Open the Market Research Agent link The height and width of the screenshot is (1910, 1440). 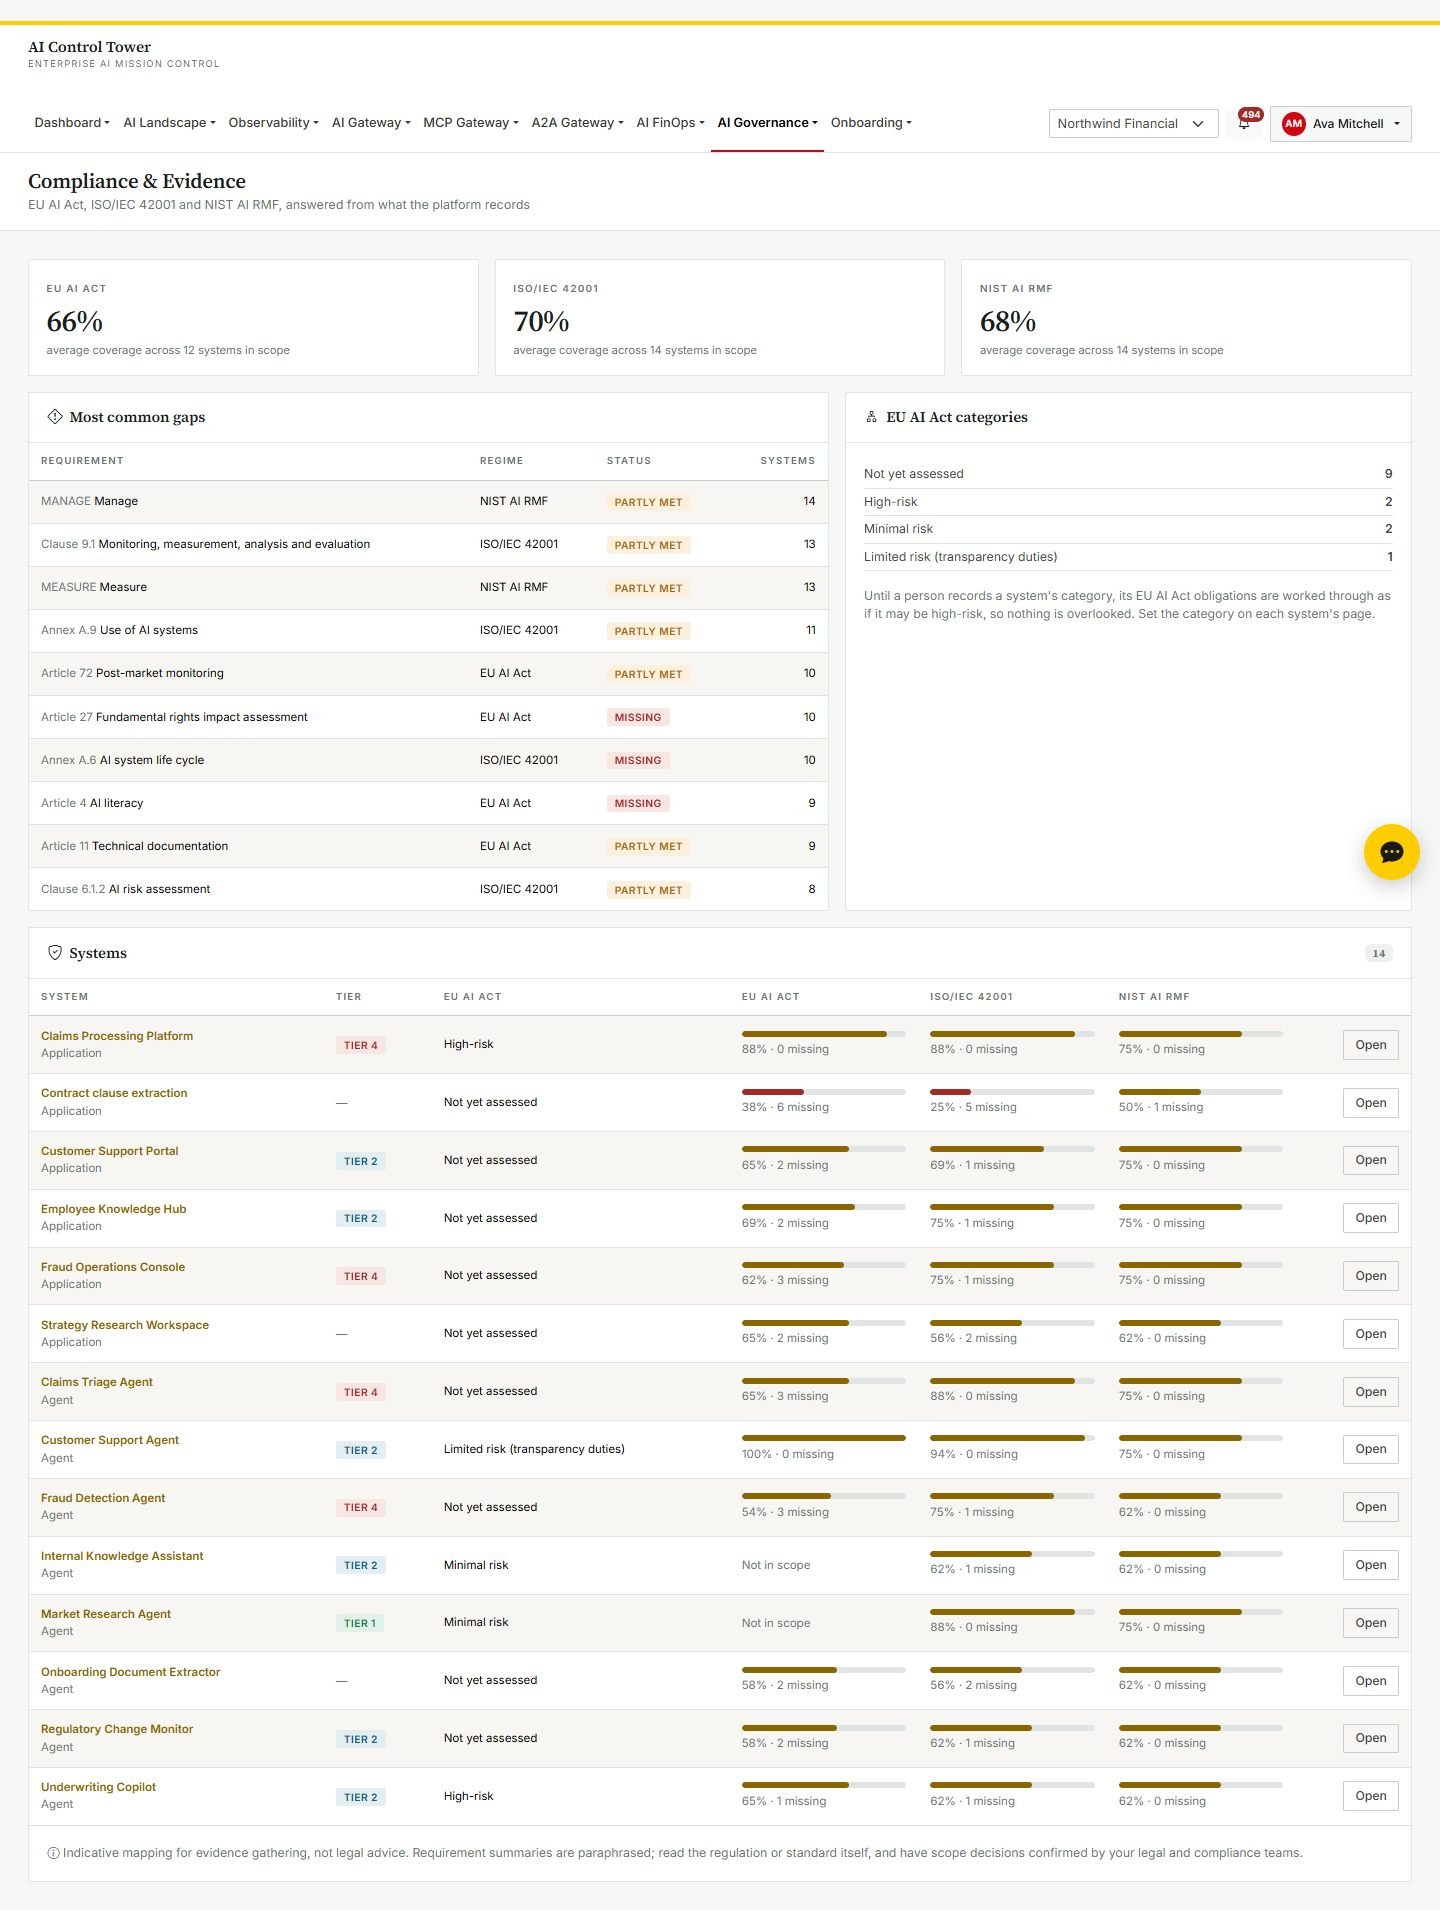106,1614
